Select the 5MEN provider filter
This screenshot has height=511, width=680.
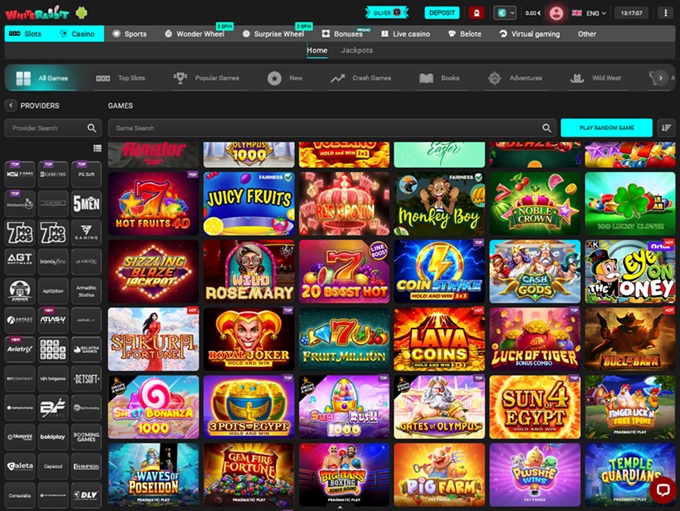click(x=86, y=203)
